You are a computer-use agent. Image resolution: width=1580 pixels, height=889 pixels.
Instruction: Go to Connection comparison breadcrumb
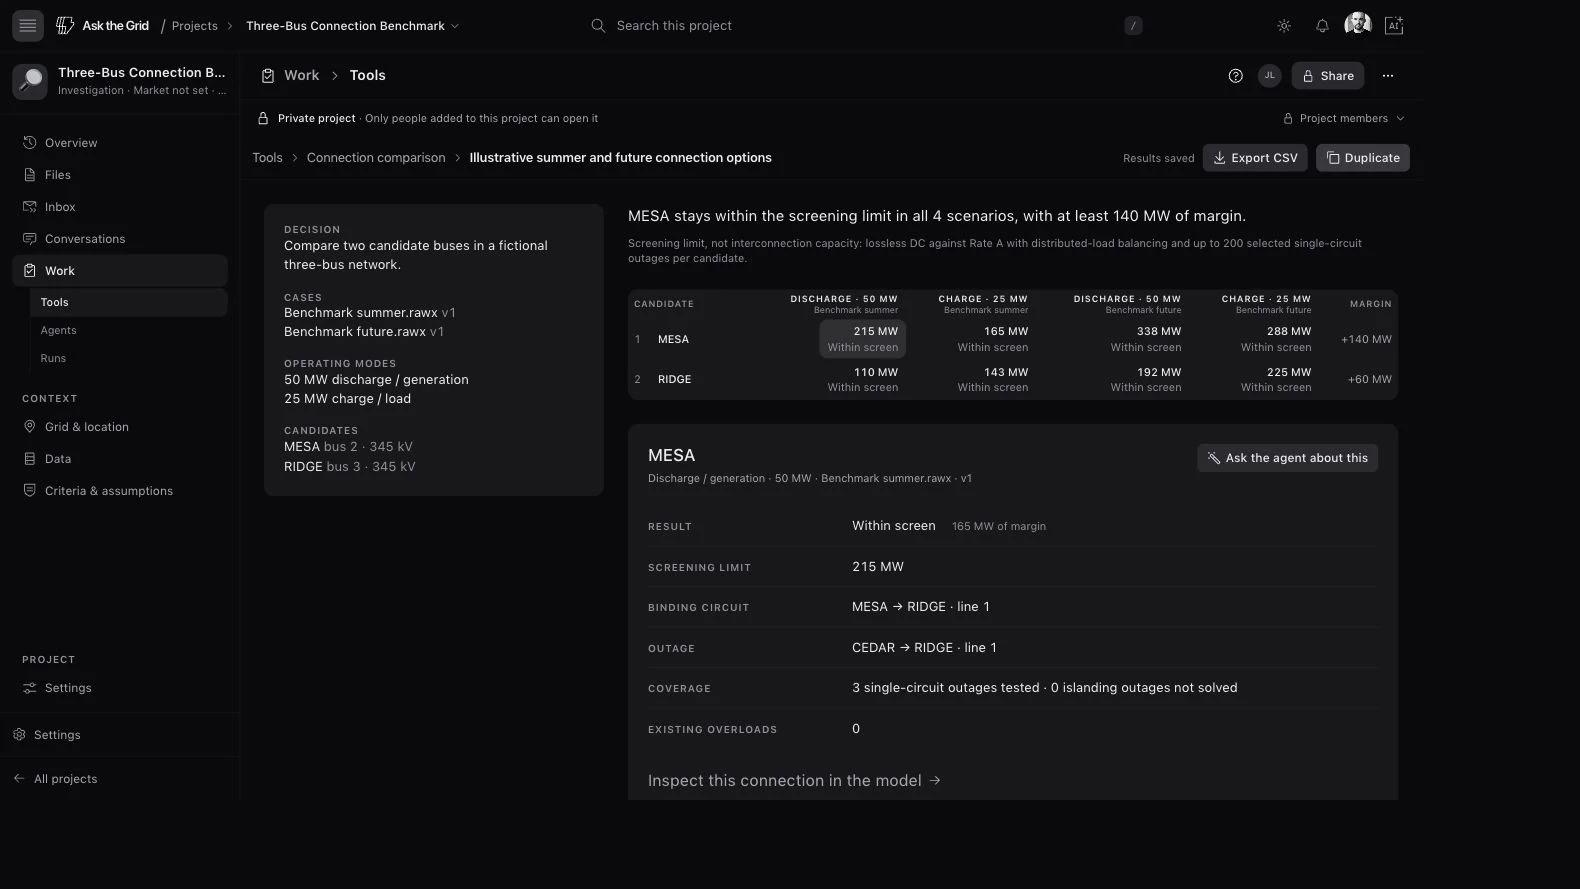click(x=376, y=158)
